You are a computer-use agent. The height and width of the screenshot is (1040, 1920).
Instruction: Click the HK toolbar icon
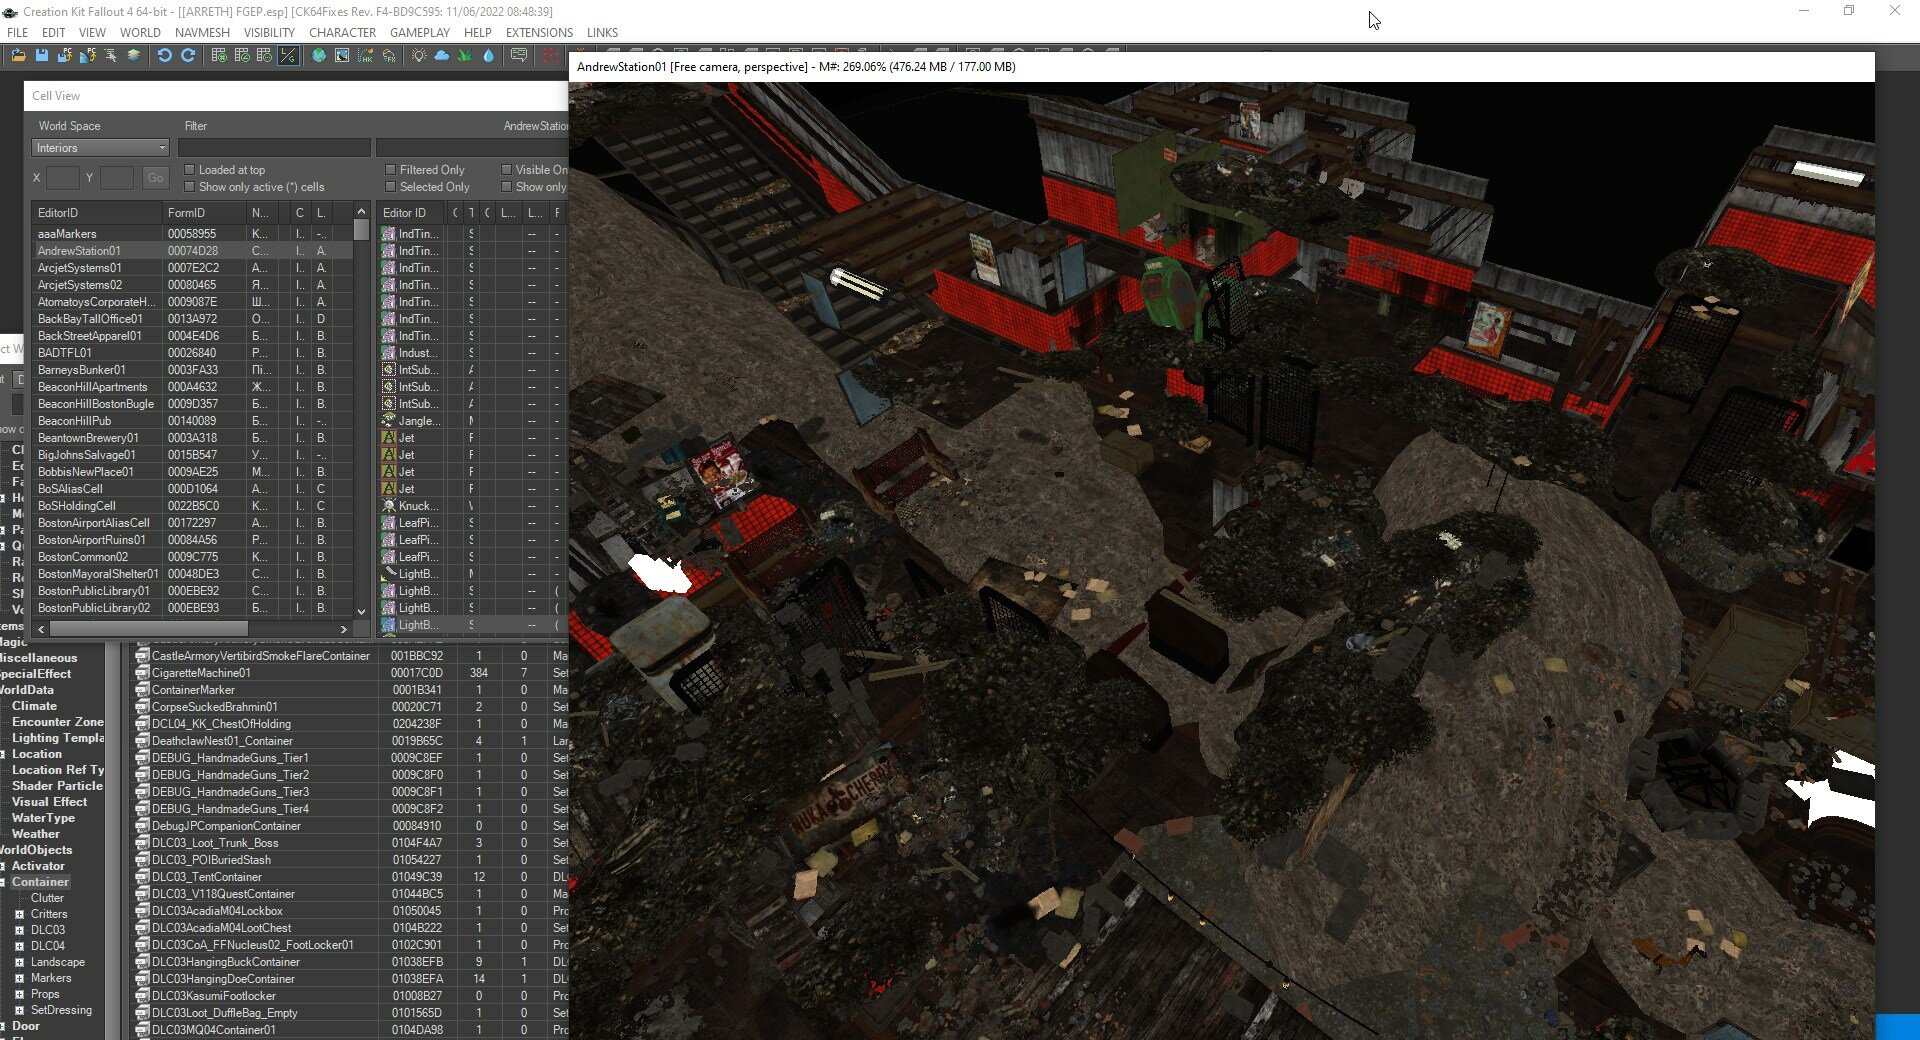[x=365, y=56]
